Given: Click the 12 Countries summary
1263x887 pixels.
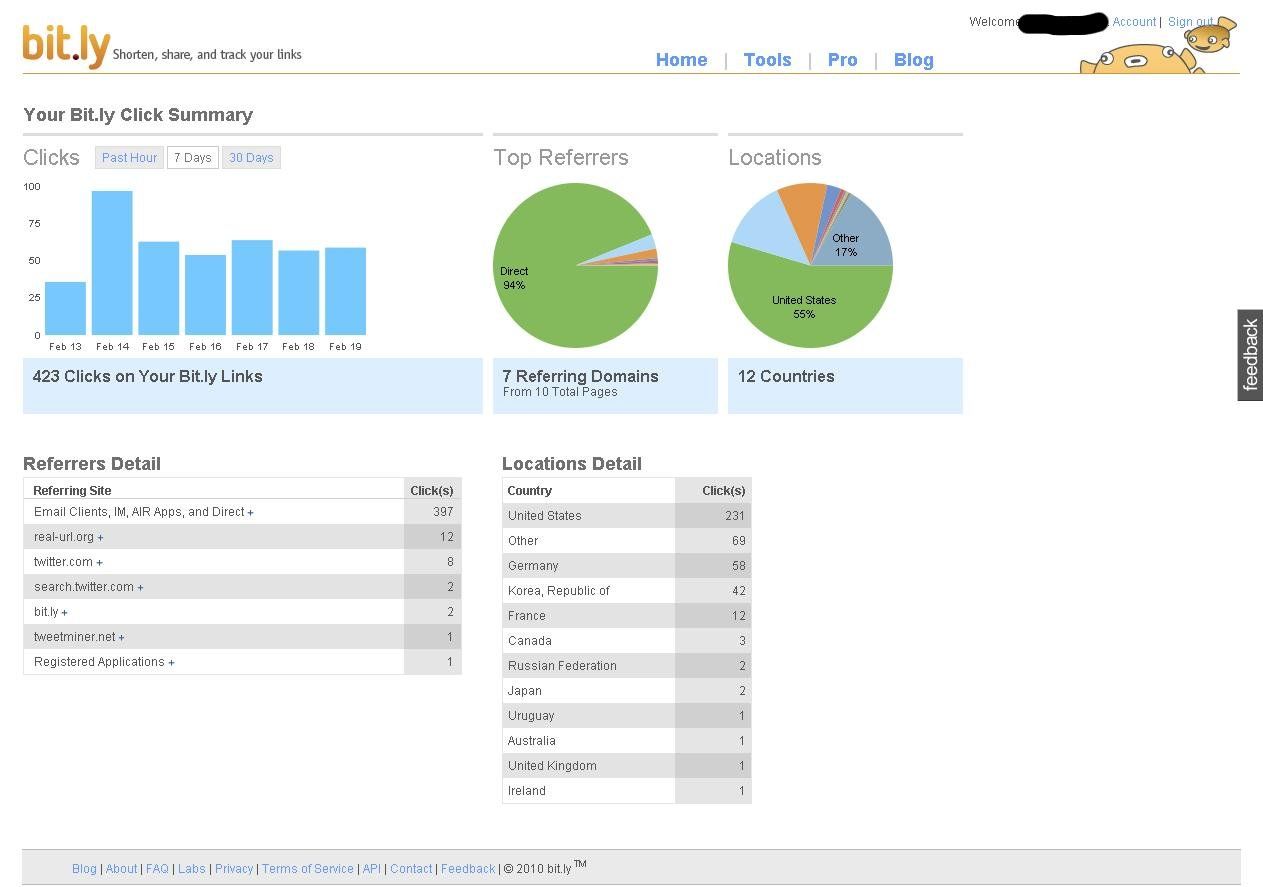Looking at the screenshot, I should click(786, 377).
